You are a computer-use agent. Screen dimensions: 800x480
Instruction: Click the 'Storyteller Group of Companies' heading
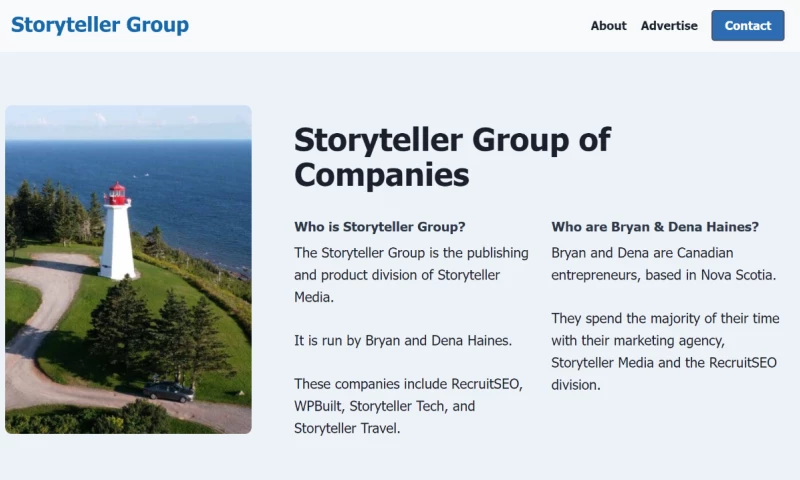452,157
